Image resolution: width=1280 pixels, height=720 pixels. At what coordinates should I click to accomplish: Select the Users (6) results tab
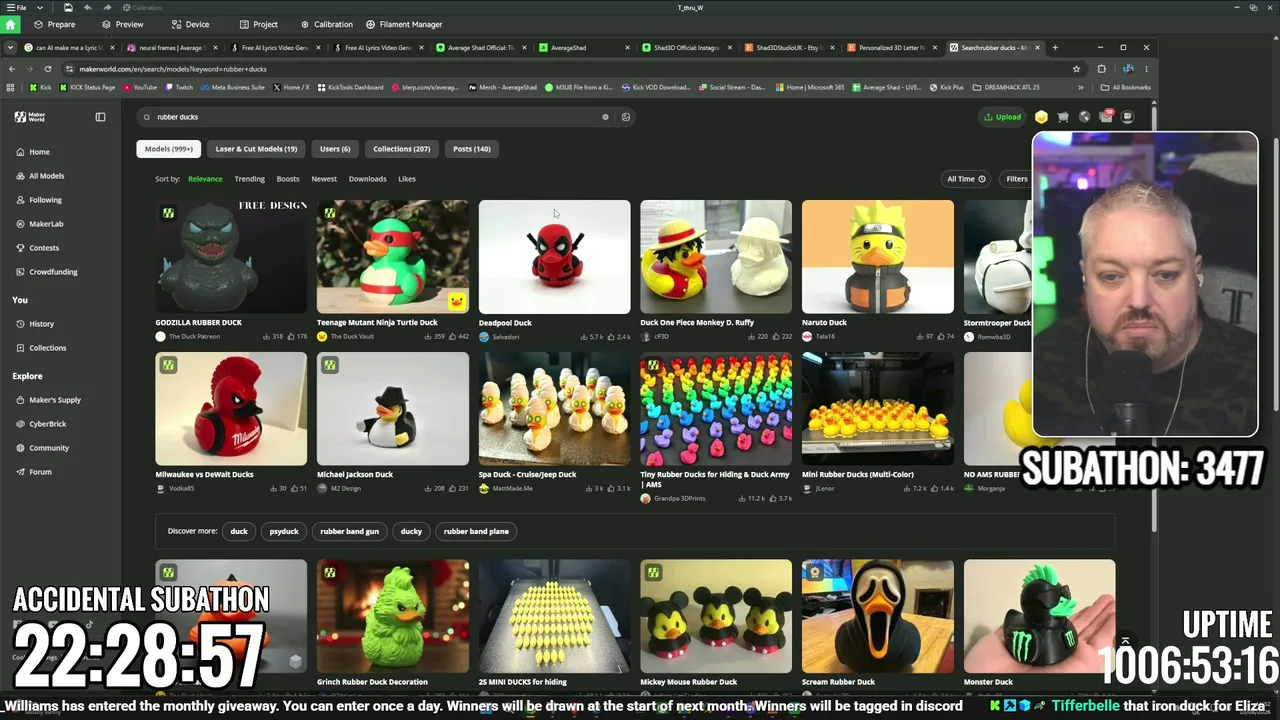tap(335, 149)
